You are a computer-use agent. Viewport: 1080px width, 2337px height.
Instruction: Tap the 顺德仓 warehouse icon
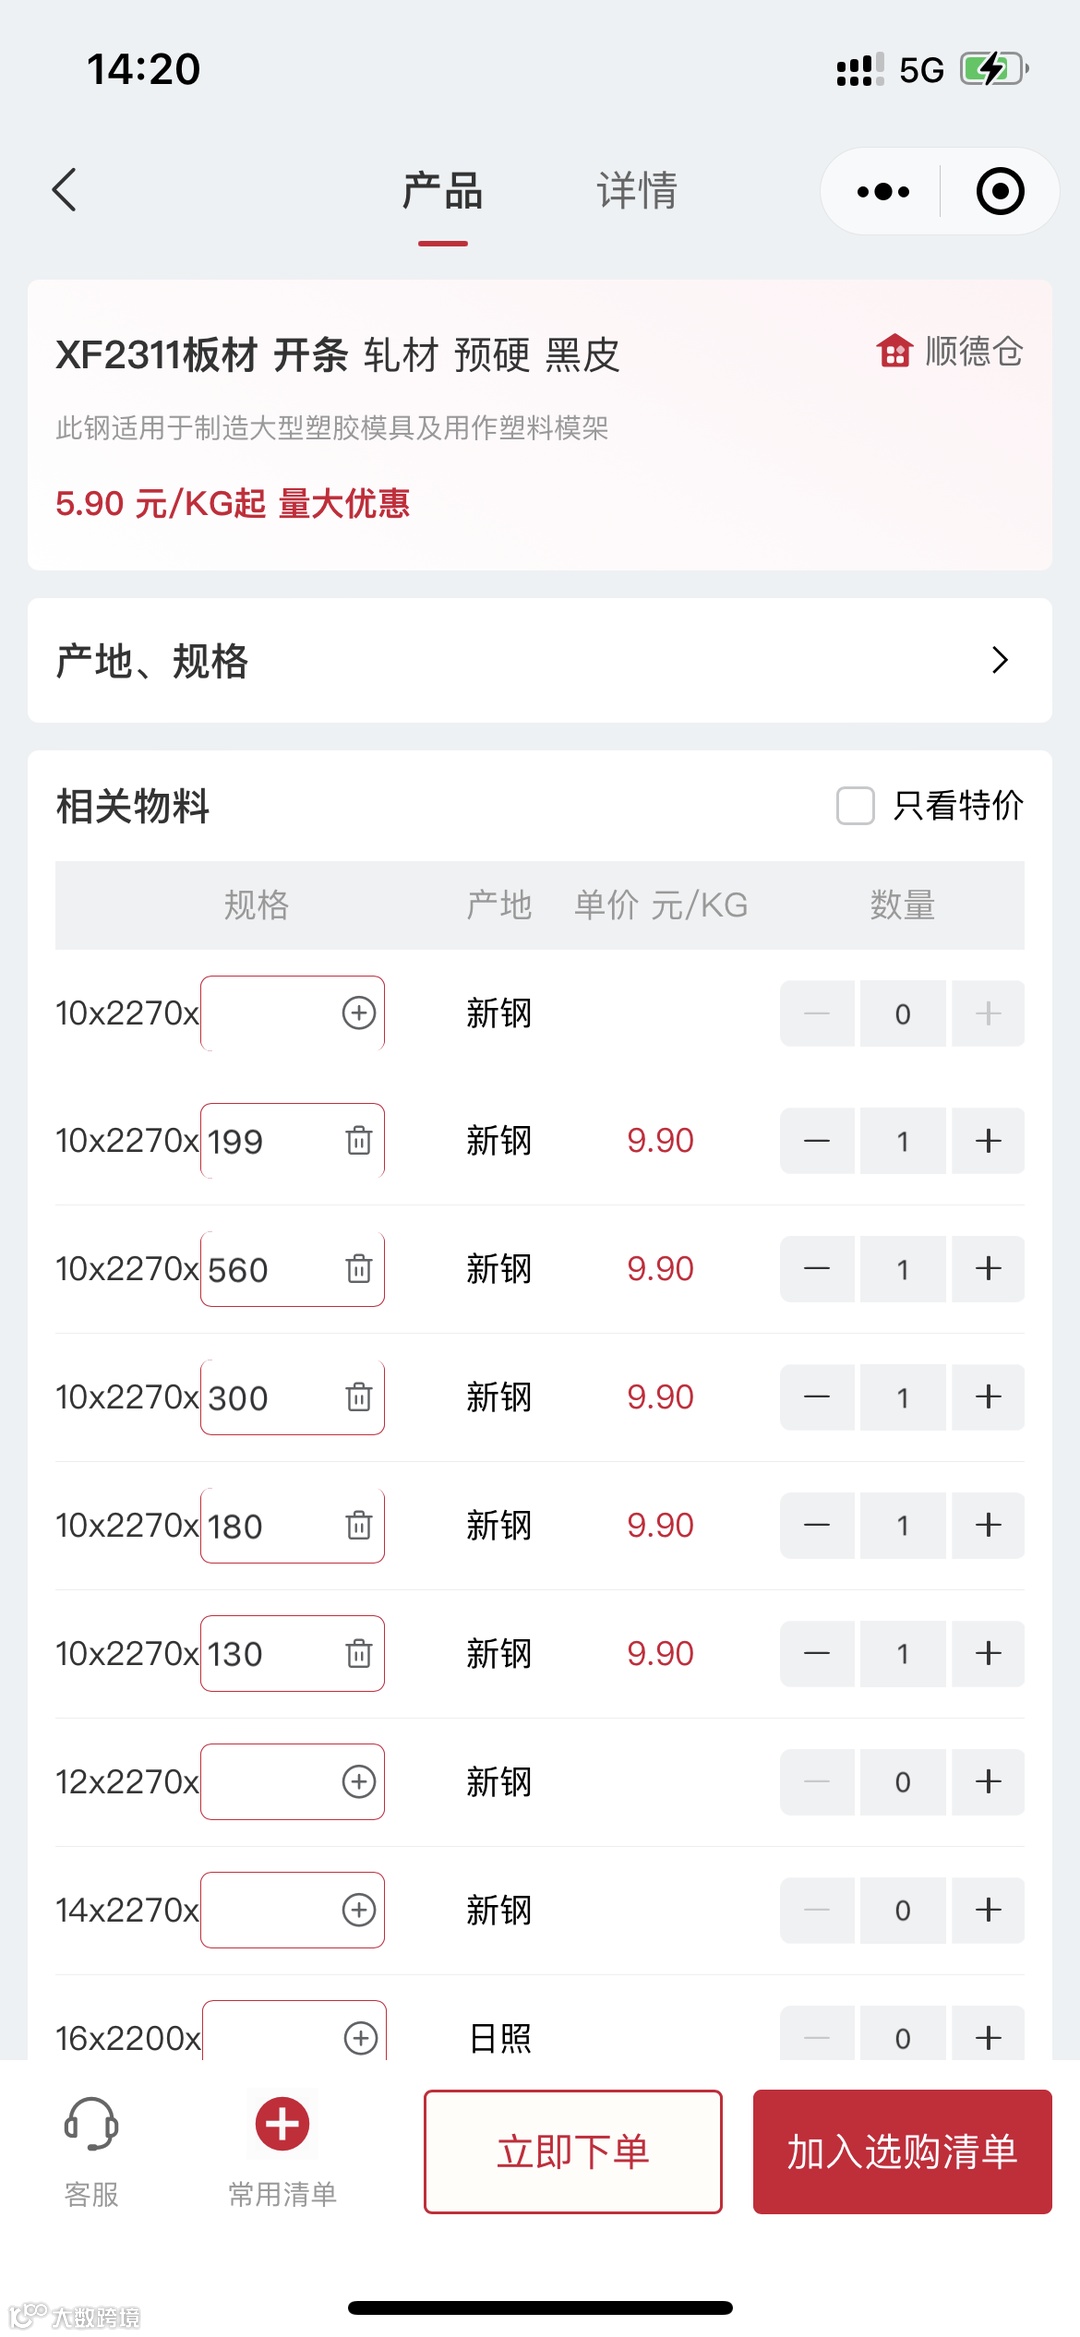(894, 351)
